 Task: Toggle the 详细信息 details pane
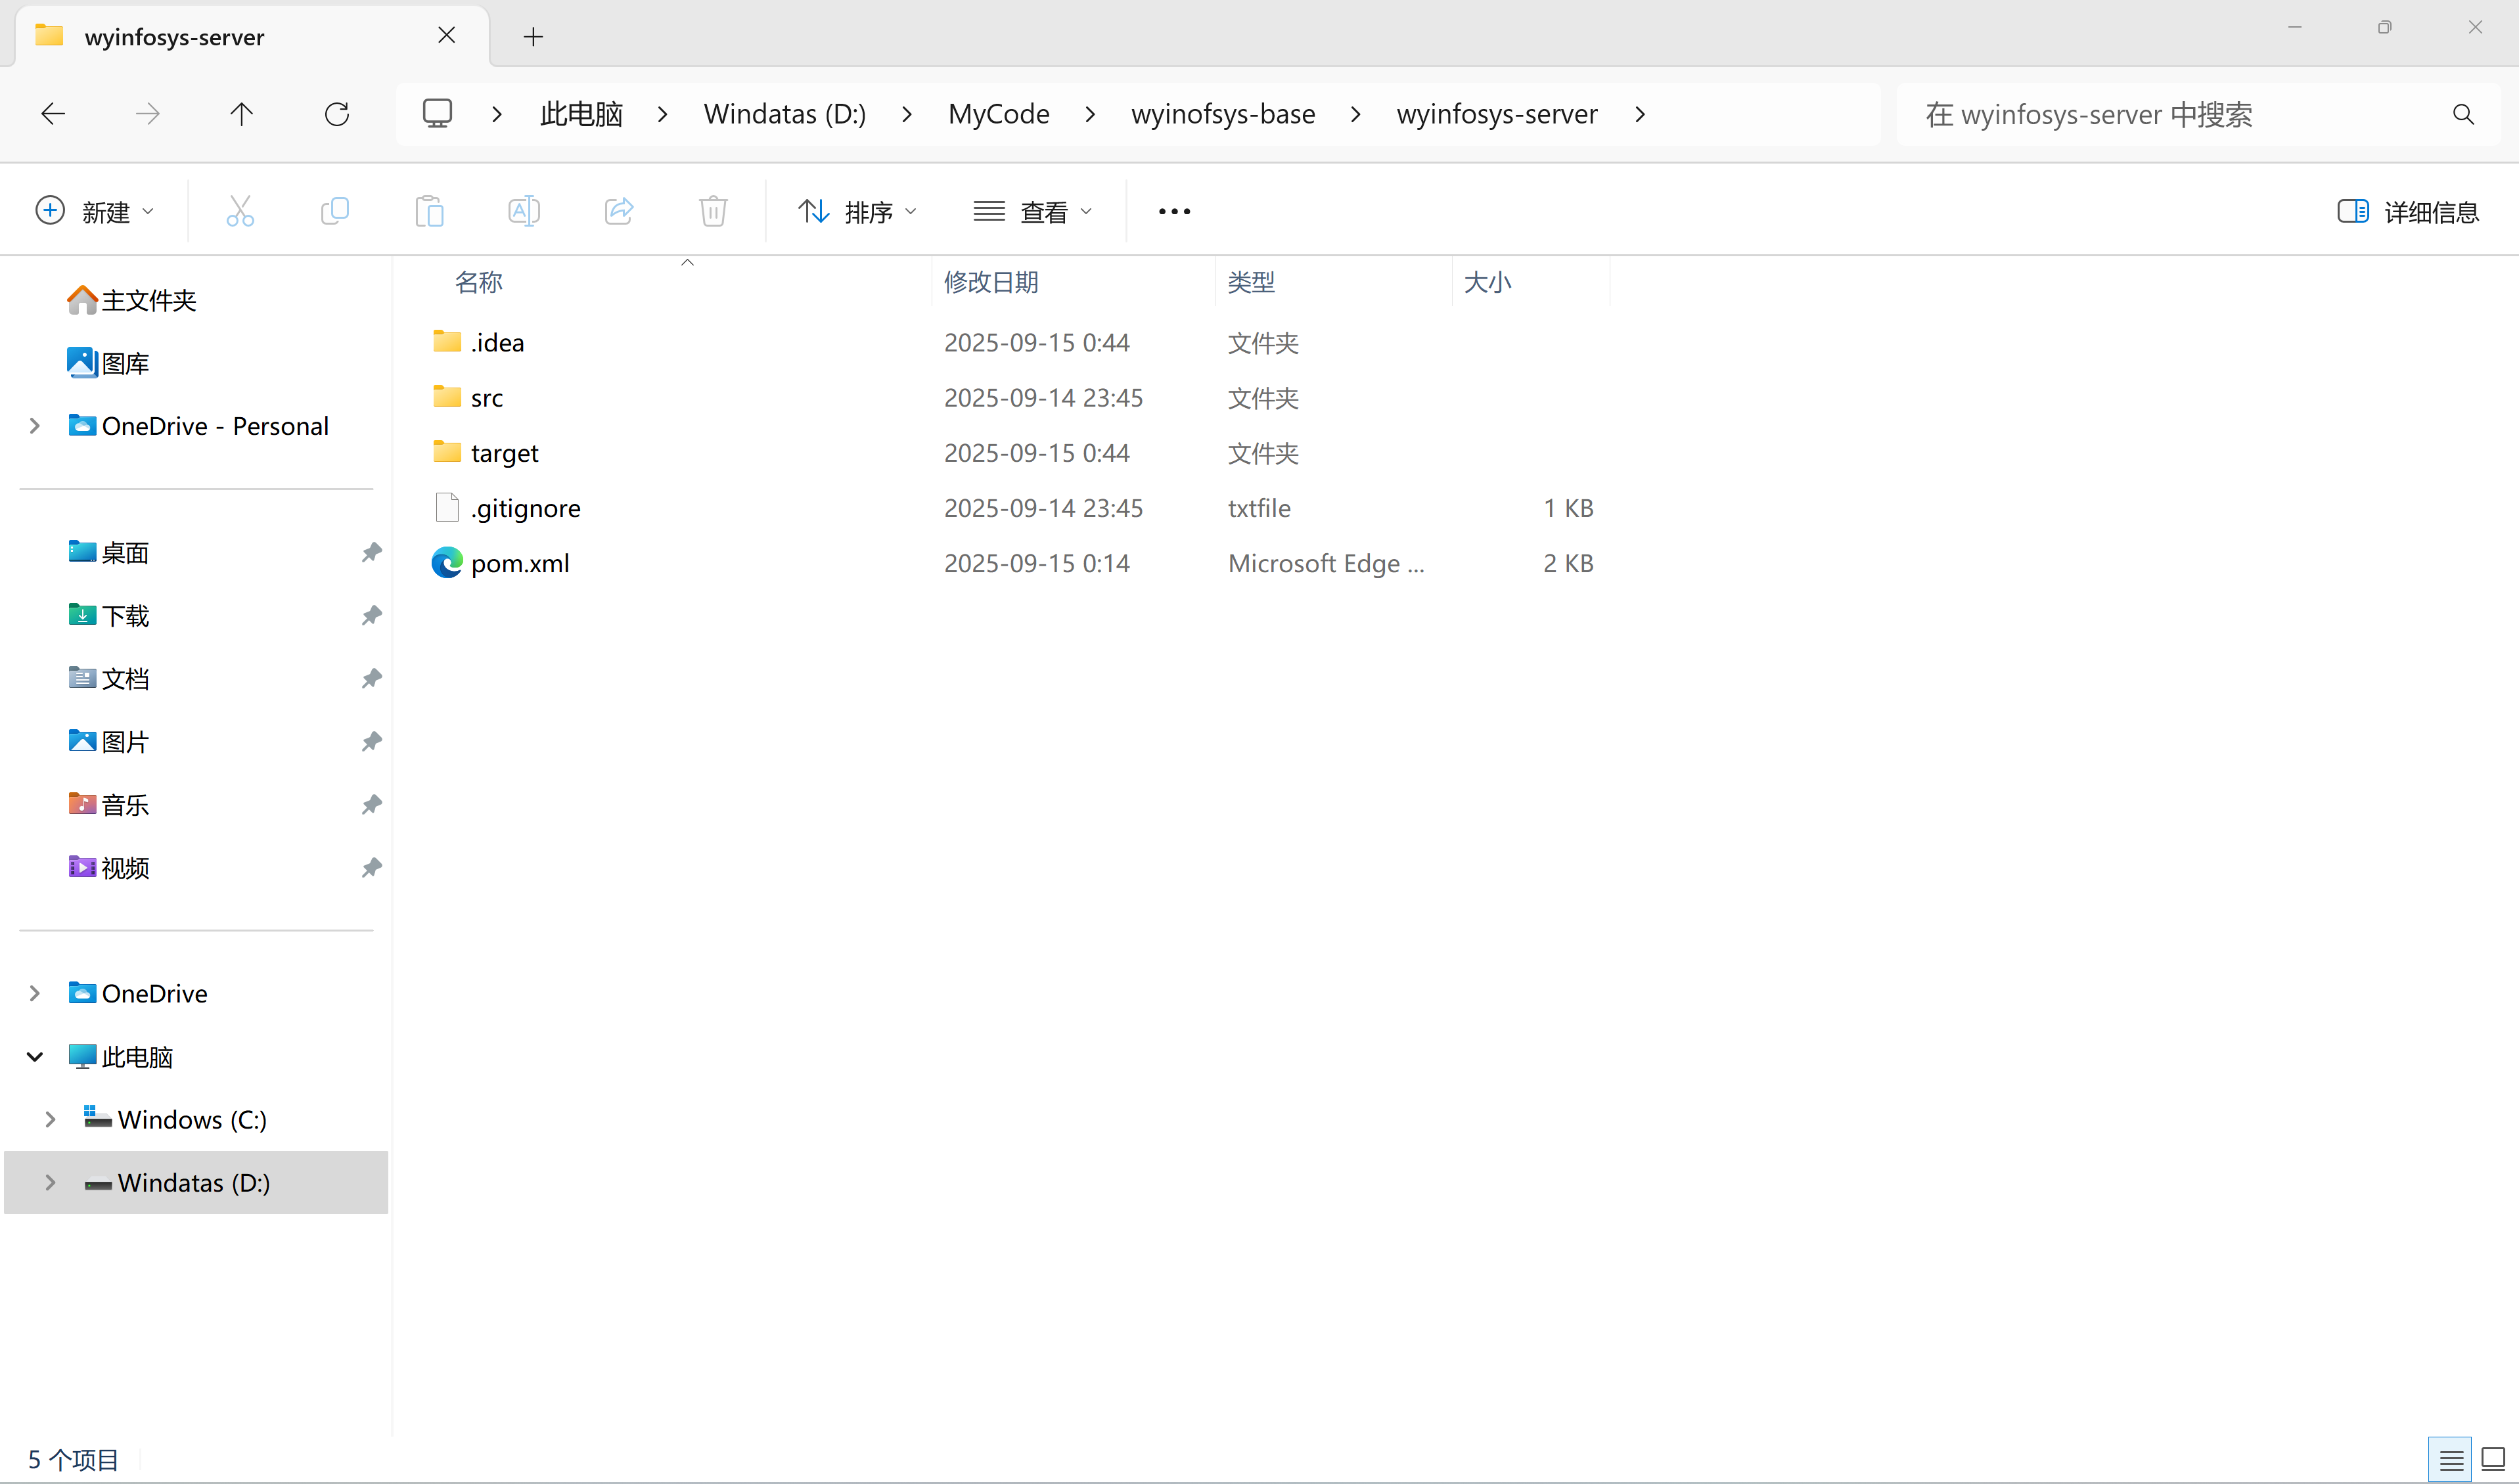[x=2410, y=211]
